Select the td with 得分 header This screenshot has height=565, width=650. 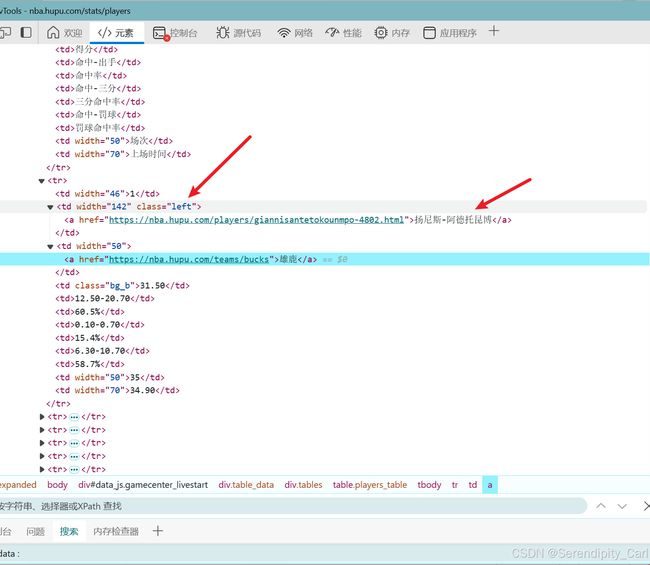pos(87,49)
